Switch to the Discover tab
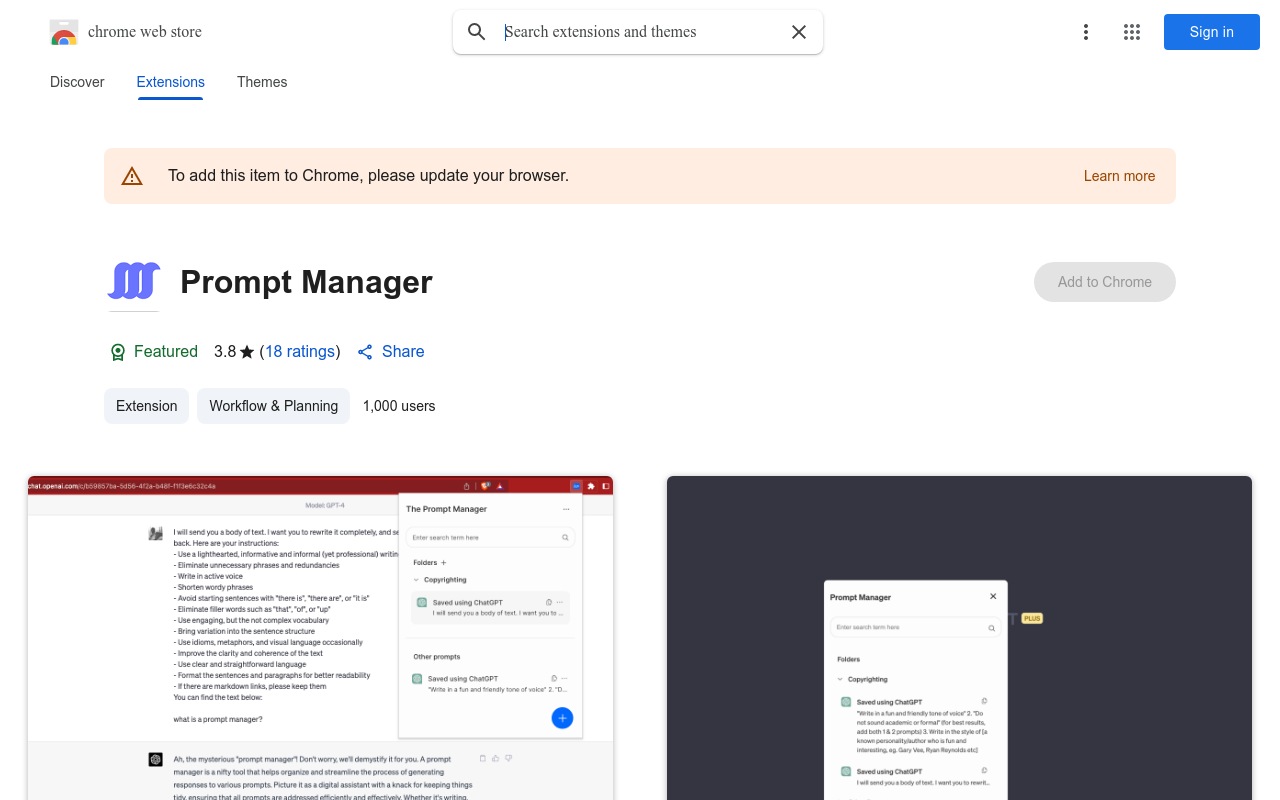Image resolution: width=1280 pixels, height=800 pixels. click(77, 82)
